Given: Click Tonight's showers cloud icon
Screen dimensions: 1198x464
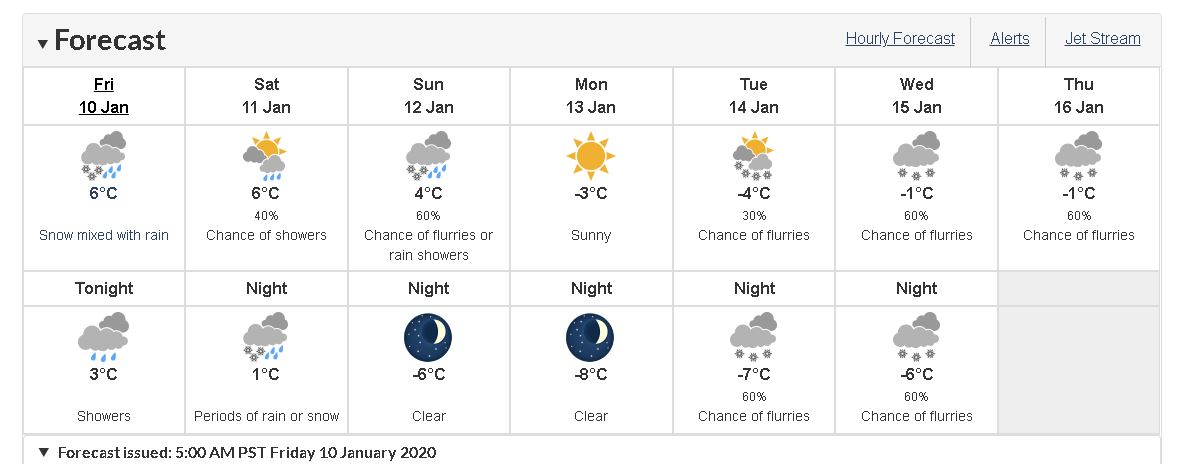Looking at the screenshot, I should click(x=103, y=336).
